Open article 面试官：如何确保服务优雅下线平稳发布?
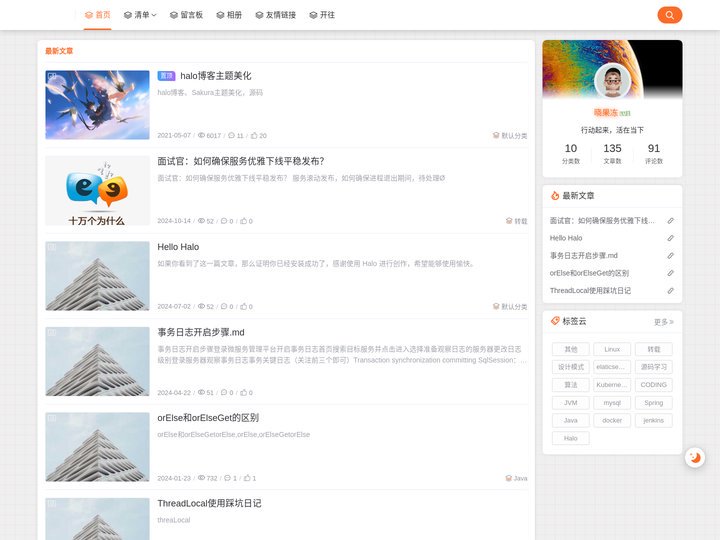 (241, 161)
